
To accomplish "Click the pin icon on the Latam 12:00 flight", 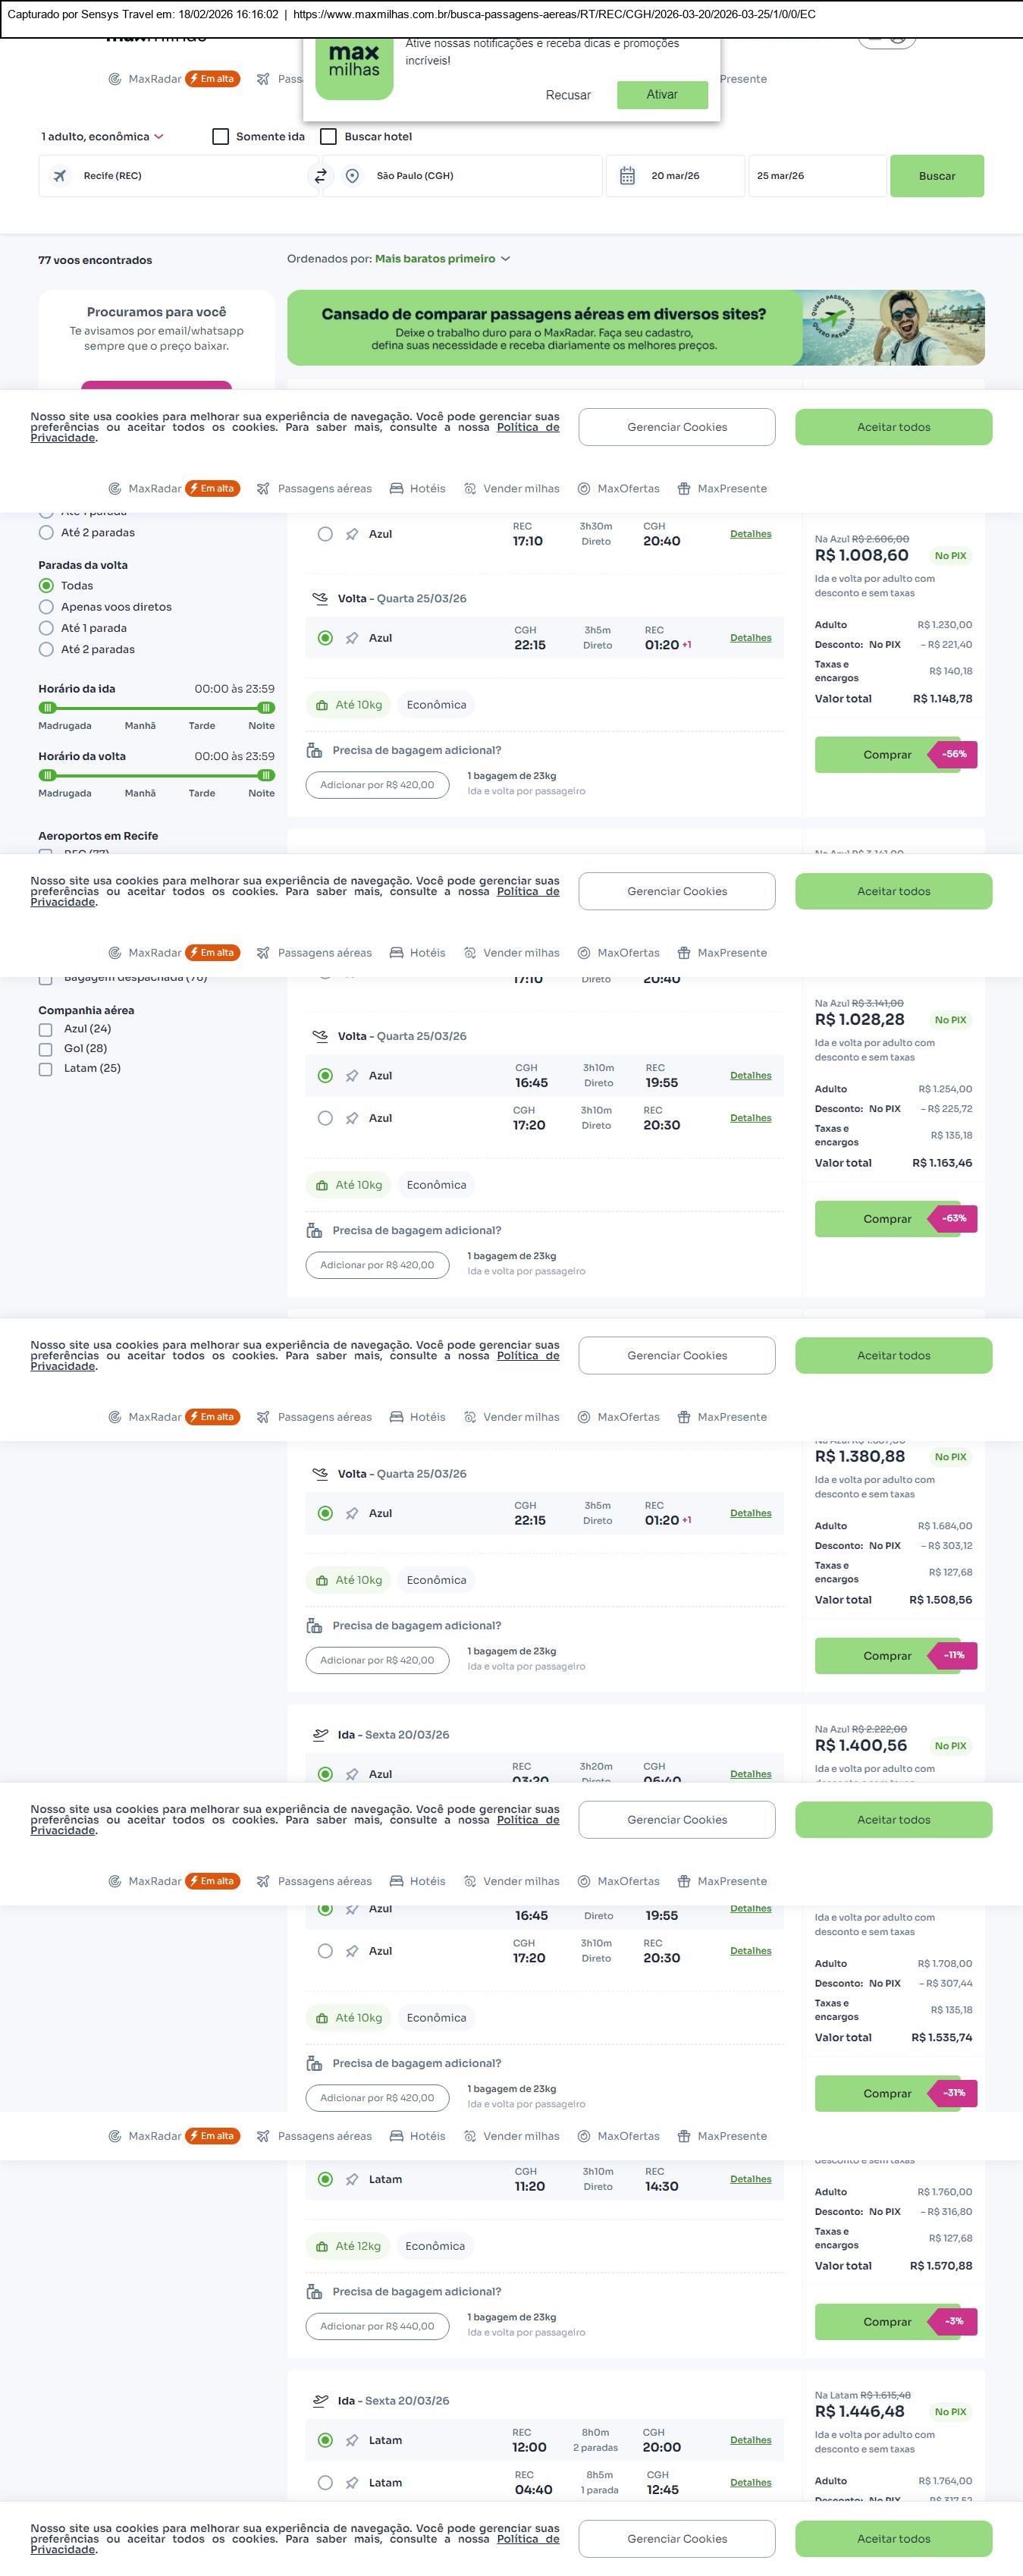I will click(352, 2440).
